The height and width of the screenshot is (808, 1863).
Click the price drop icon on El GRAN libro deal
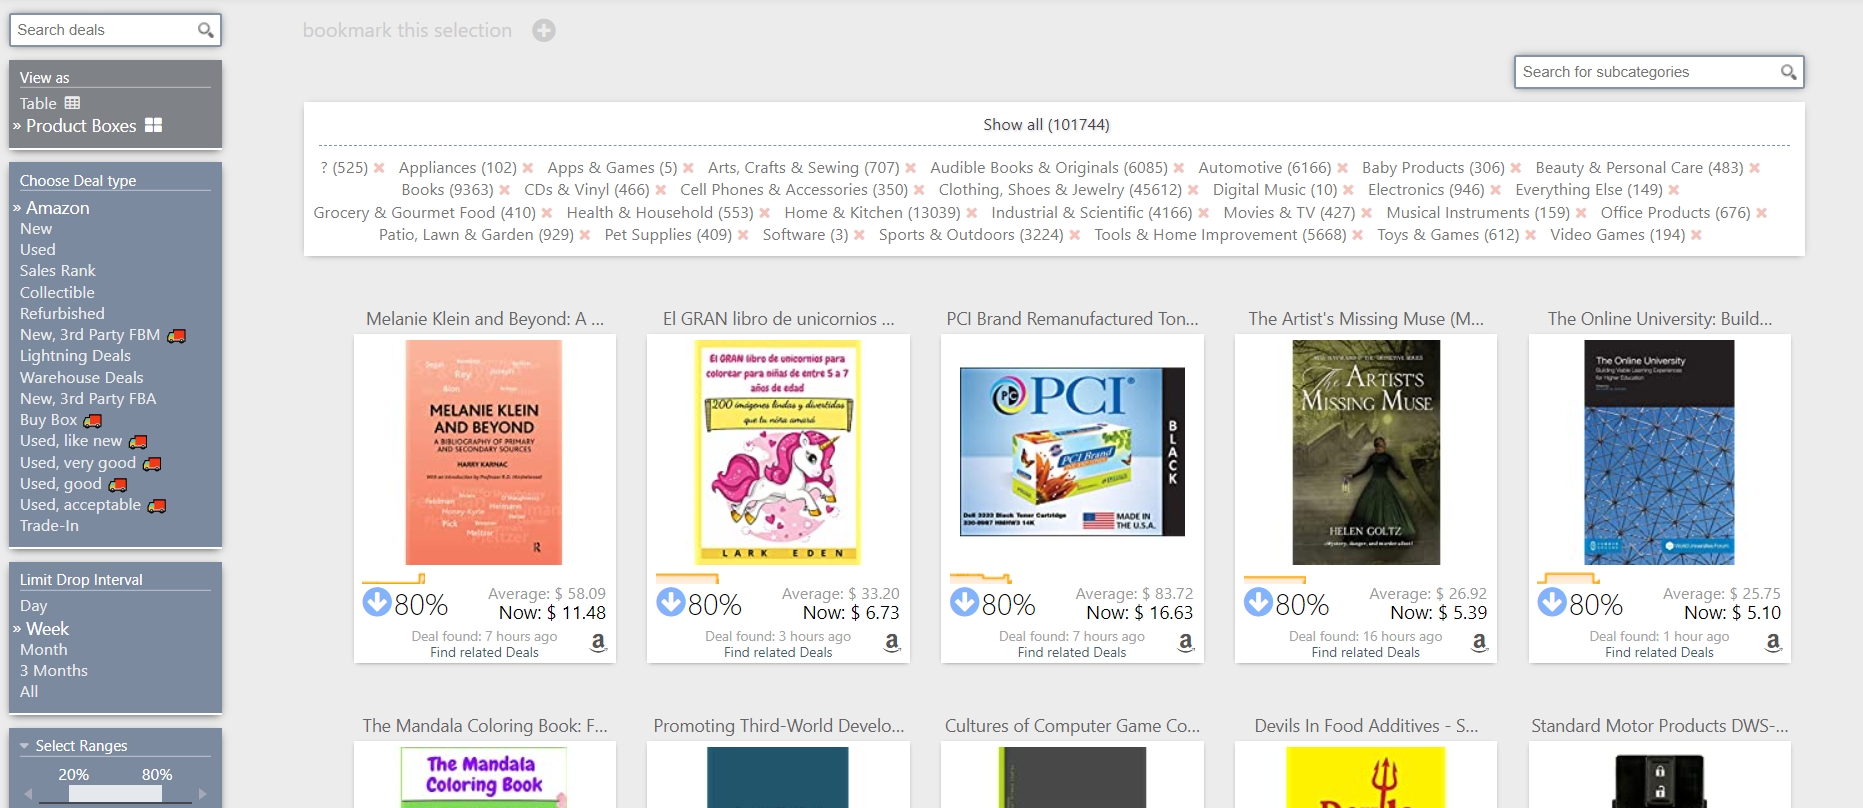click(671, 602)
